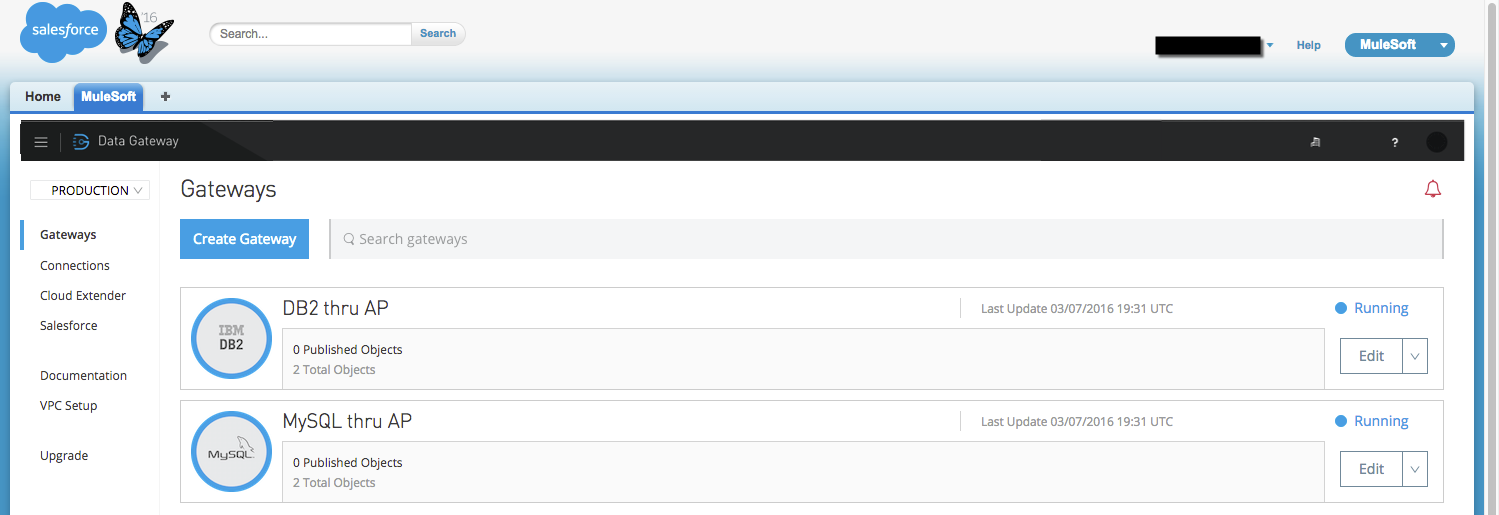This screenshot has width=1499, height=515.
Task: Click the Gateways page heading
Action: tap(229, 189)
